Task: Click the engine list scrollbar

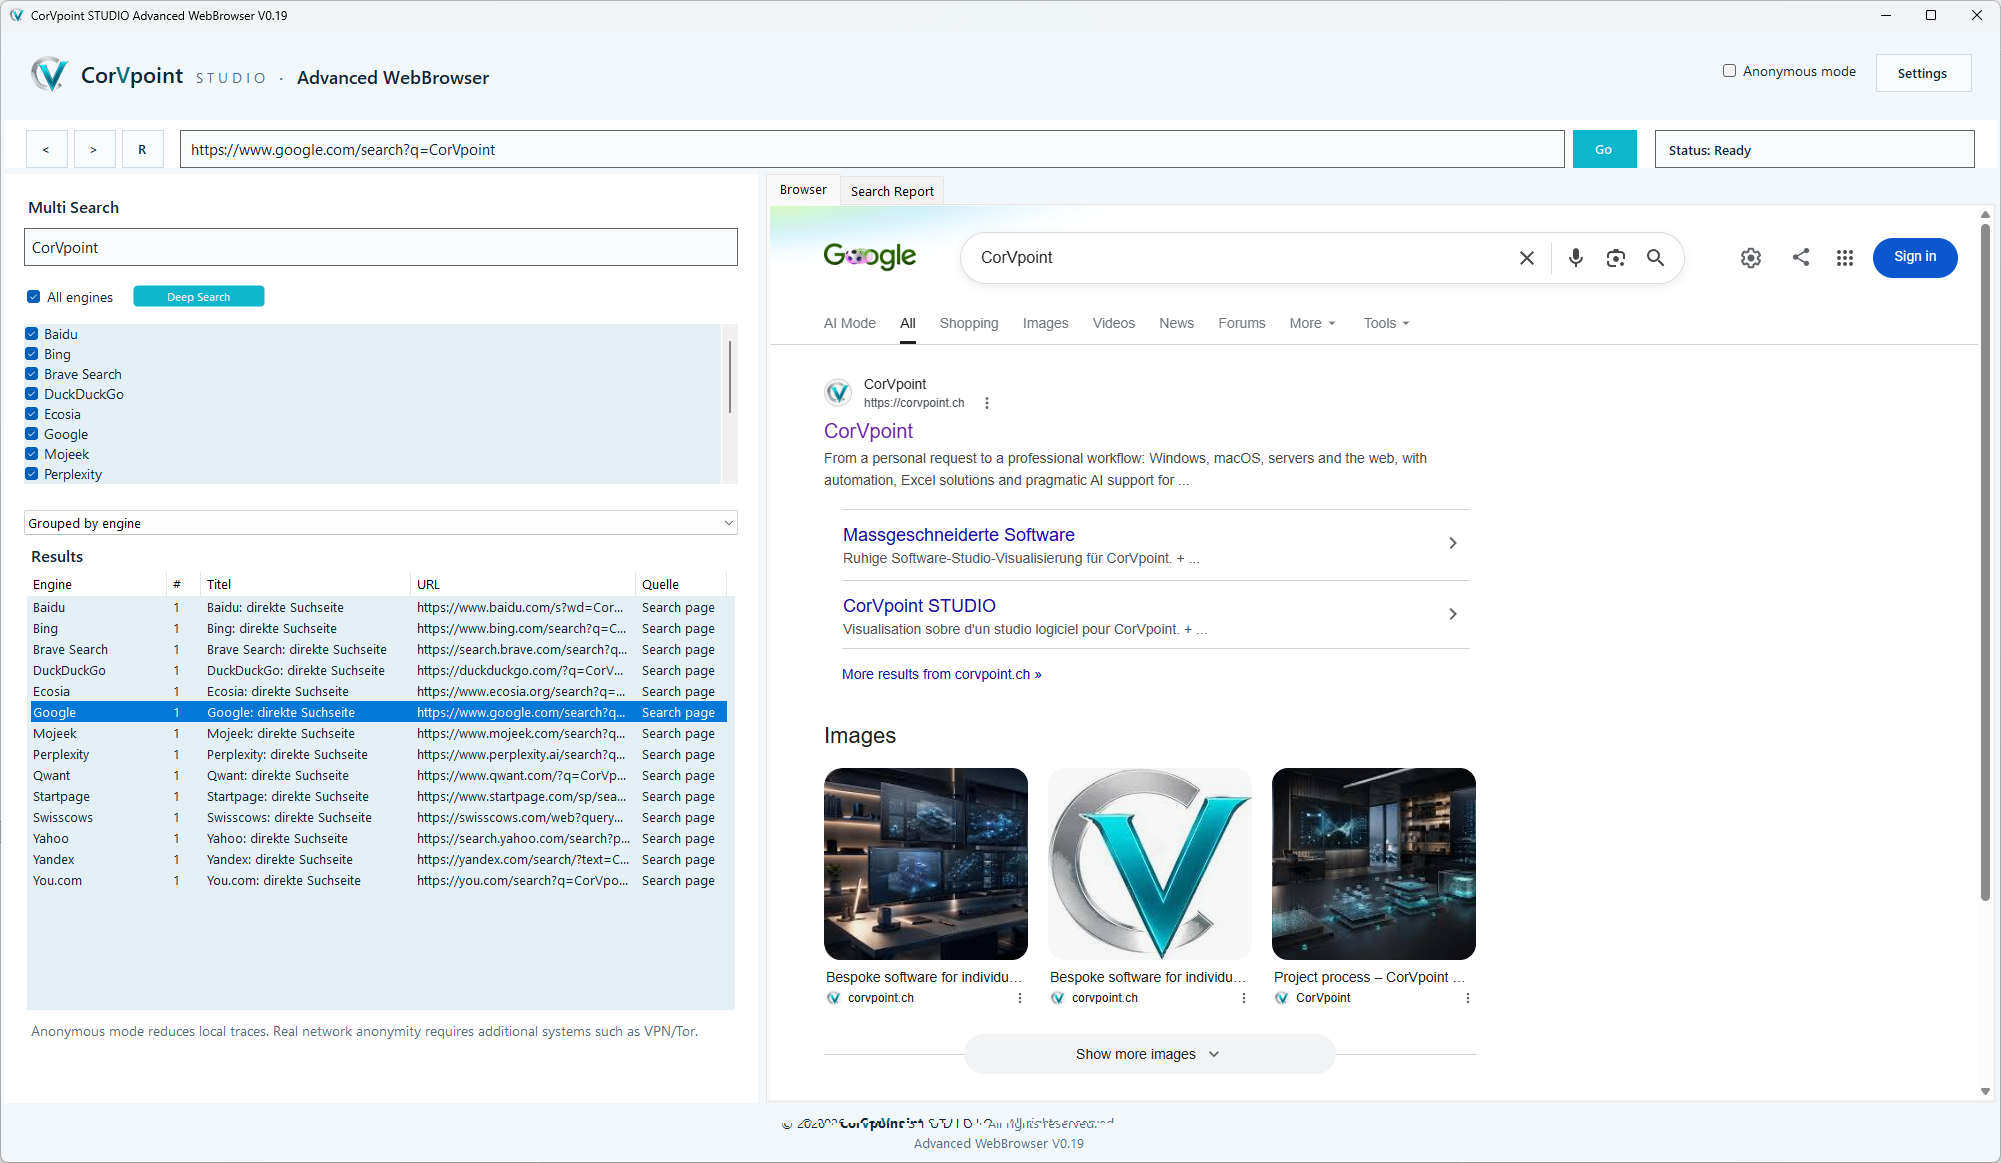Action: pos(729,376)
